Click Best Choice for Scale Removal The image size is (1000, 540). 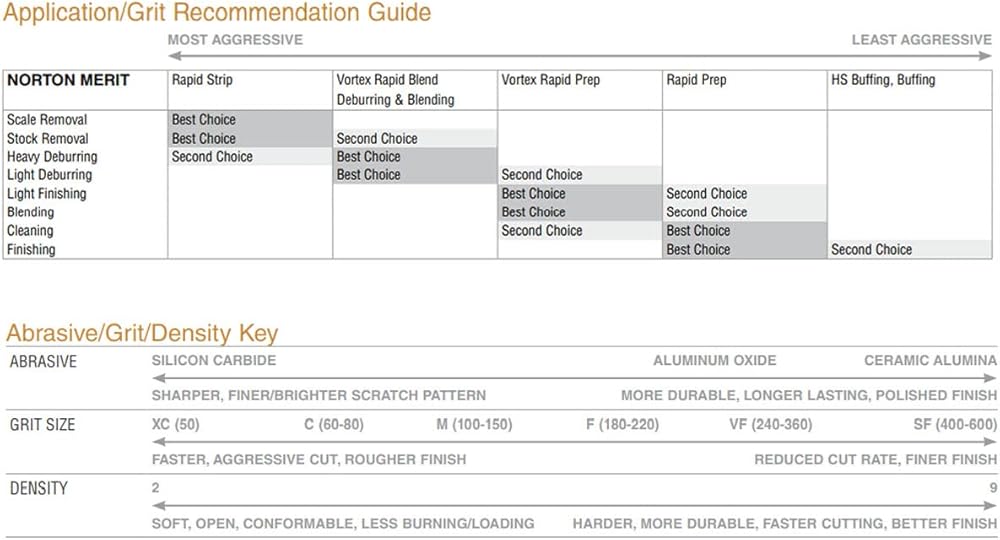tap(204, 120)
